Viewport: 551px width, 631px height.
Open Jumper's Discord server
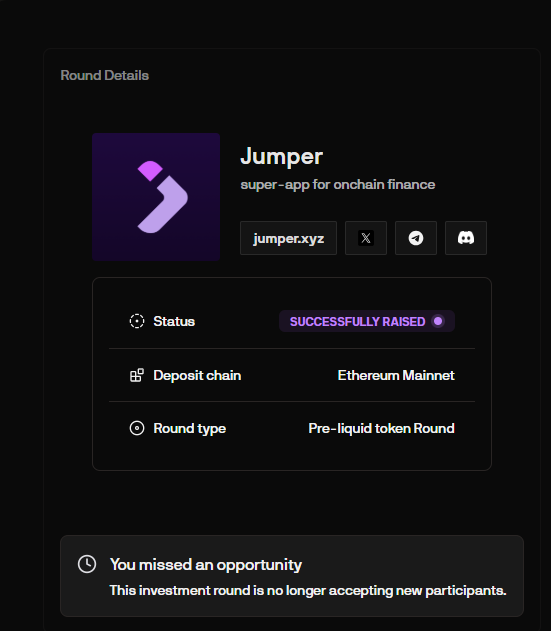coord(466,238)
